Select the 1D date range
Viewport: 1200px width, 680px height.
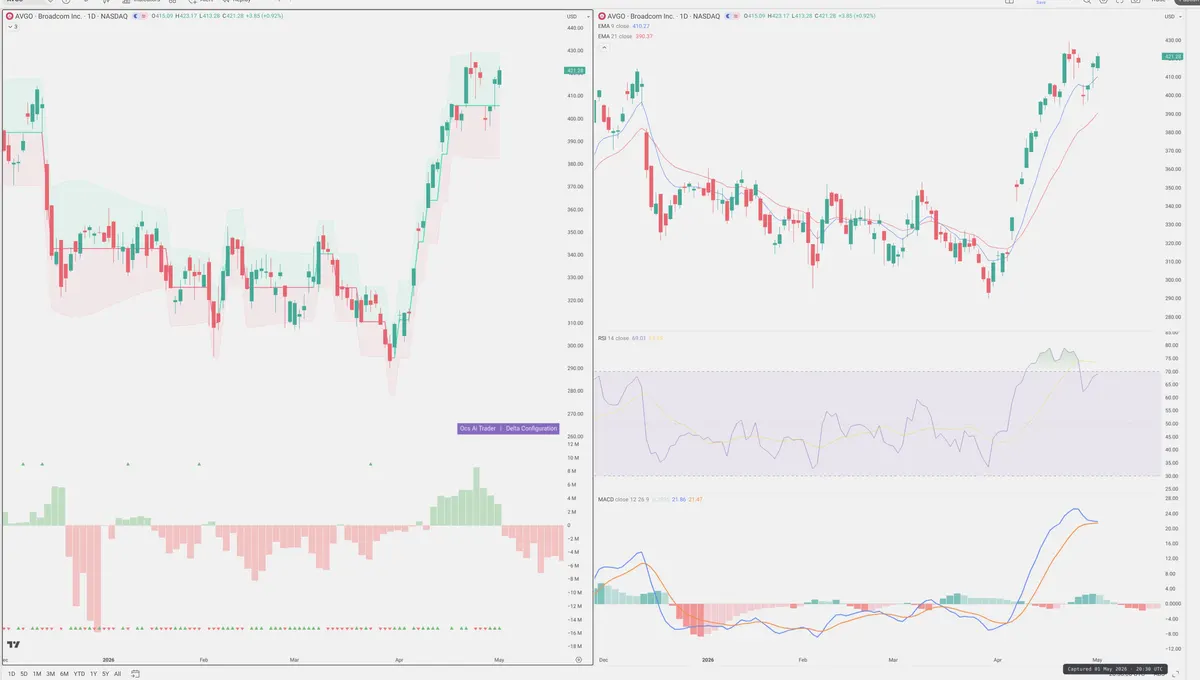[10, 674]
